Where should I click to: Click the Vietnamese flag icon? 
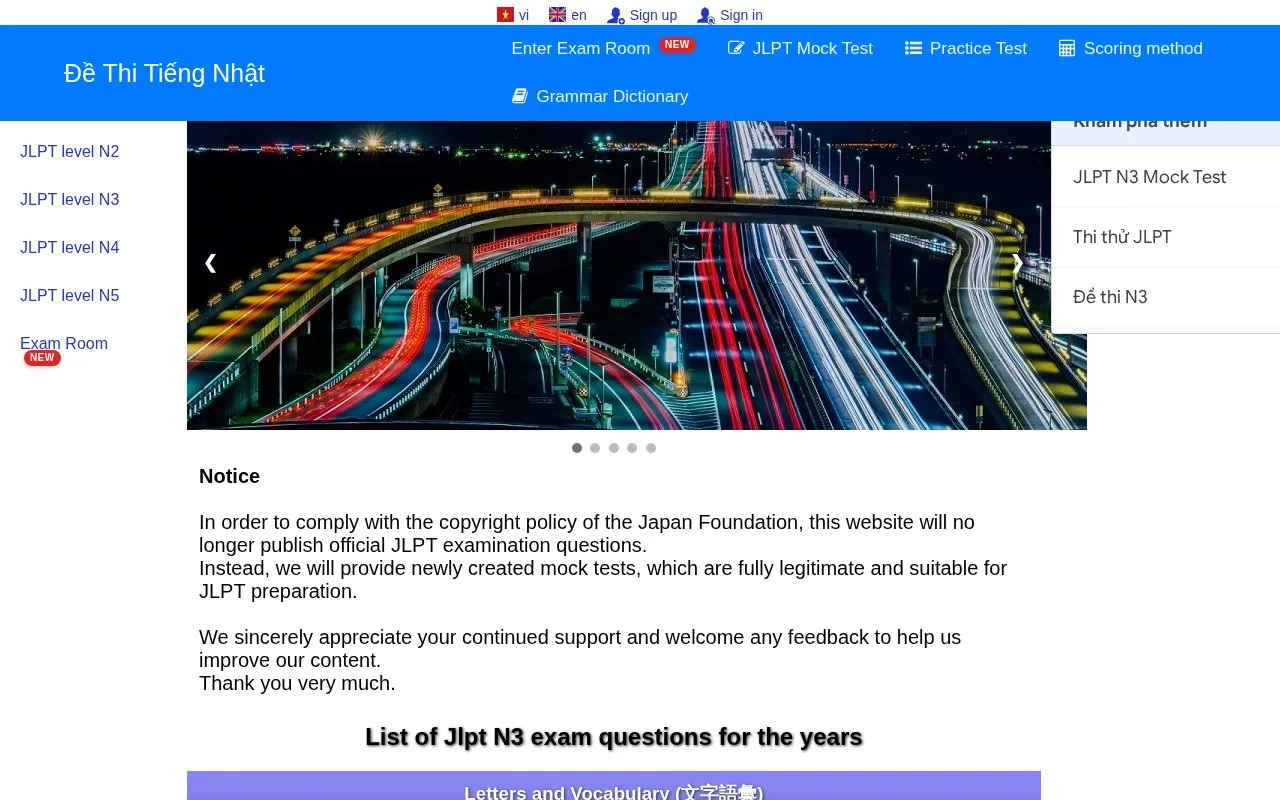click(505, 15)
